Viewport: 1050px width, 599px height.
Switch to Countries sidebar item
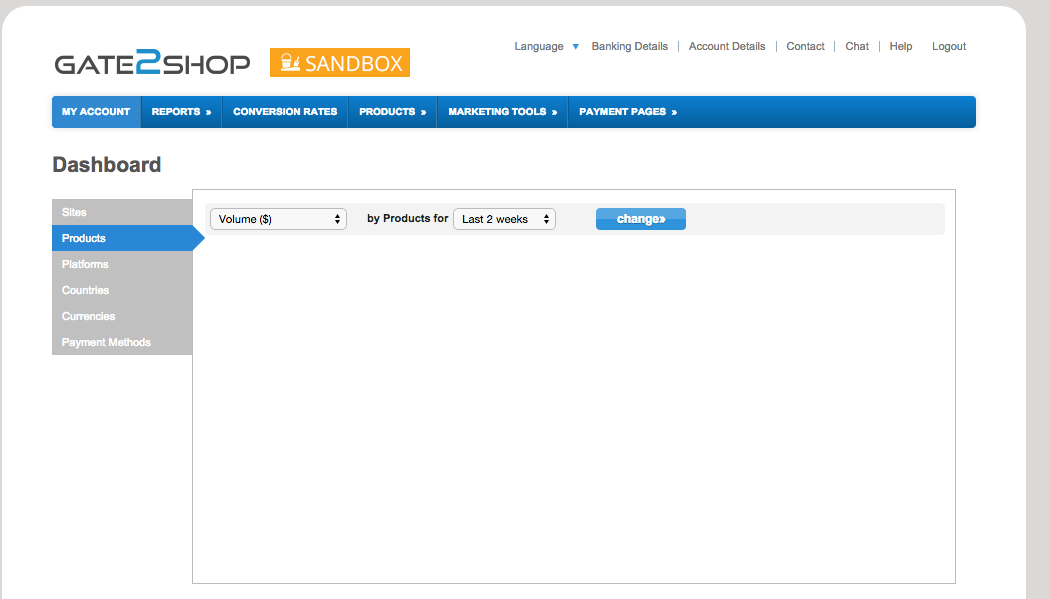122,290
